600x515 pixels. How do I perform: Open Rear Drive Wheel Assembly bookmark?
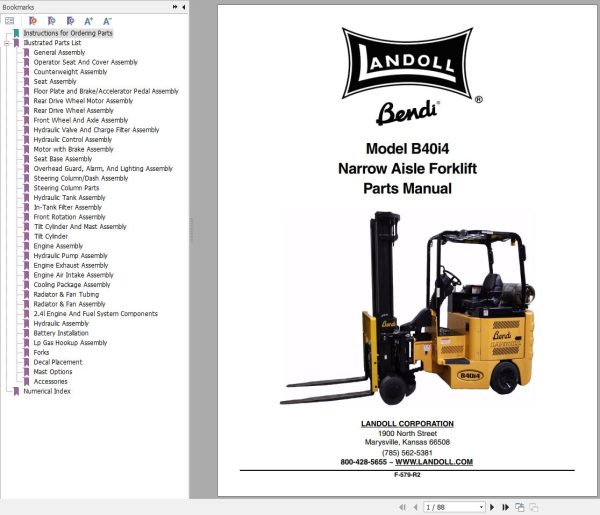pyautogui.click(x=73, y=111)
